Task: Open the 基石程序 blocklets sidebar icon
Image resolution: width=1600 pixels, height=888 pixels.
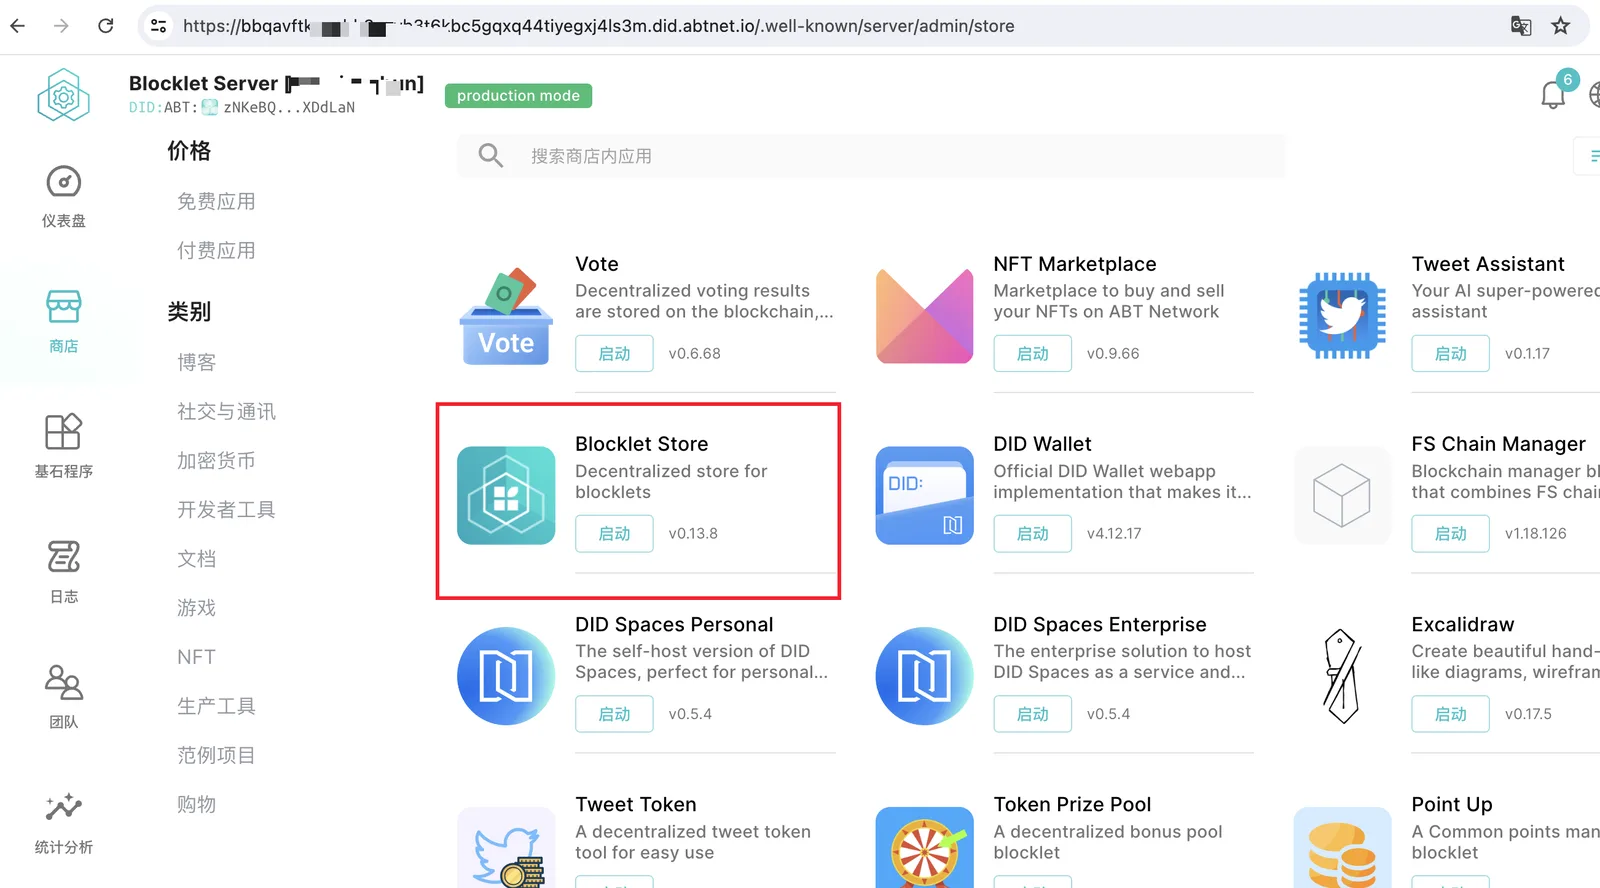Action: click(64, 432)
